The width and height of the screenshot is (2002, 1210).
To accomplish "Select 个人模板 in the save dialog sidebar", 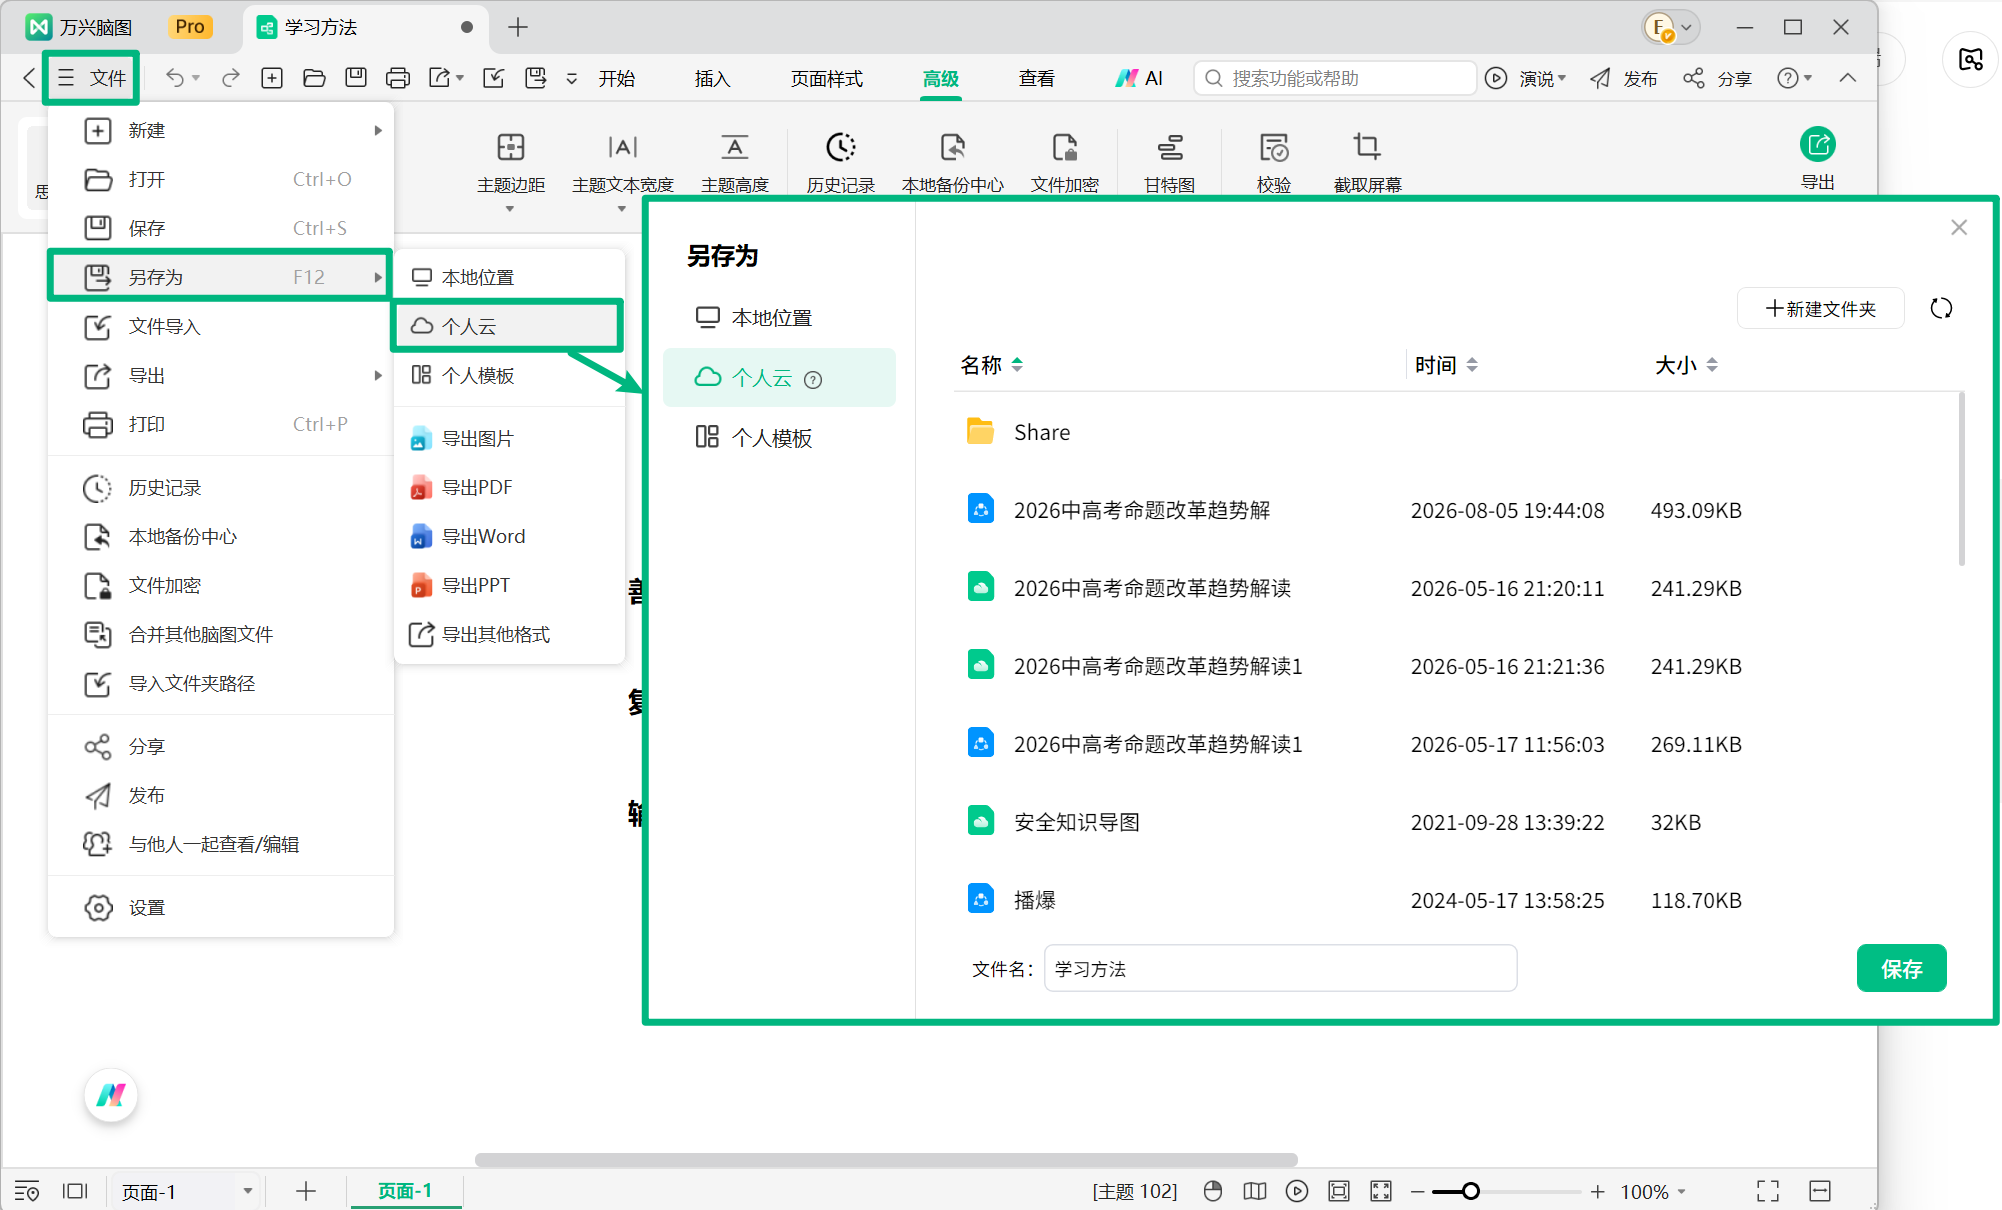I will (x=779, y=438).
